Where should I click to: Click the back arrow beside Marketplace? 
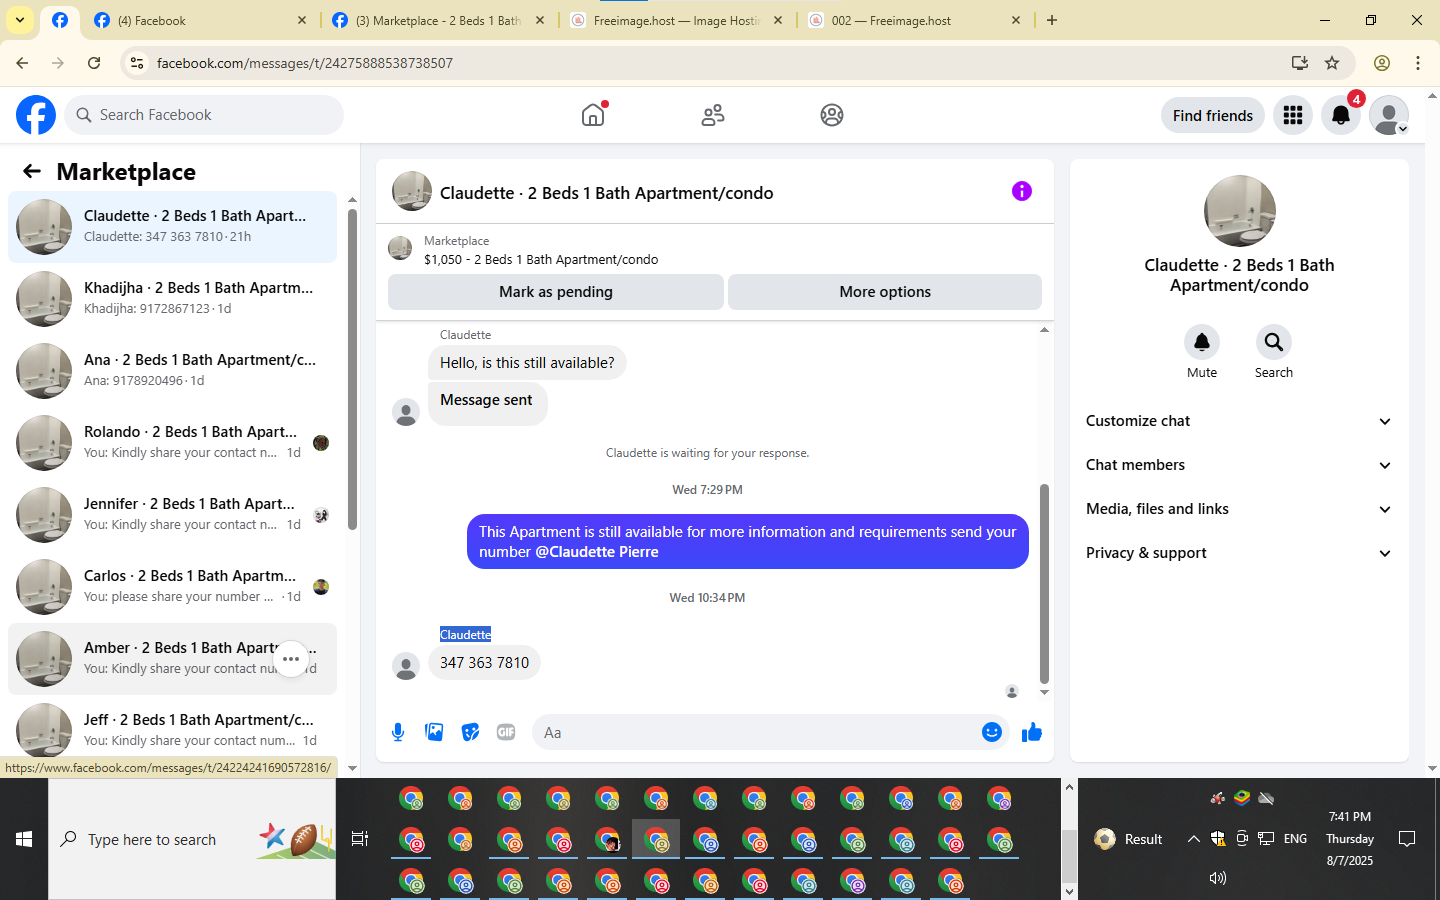[x=32, y=171]
